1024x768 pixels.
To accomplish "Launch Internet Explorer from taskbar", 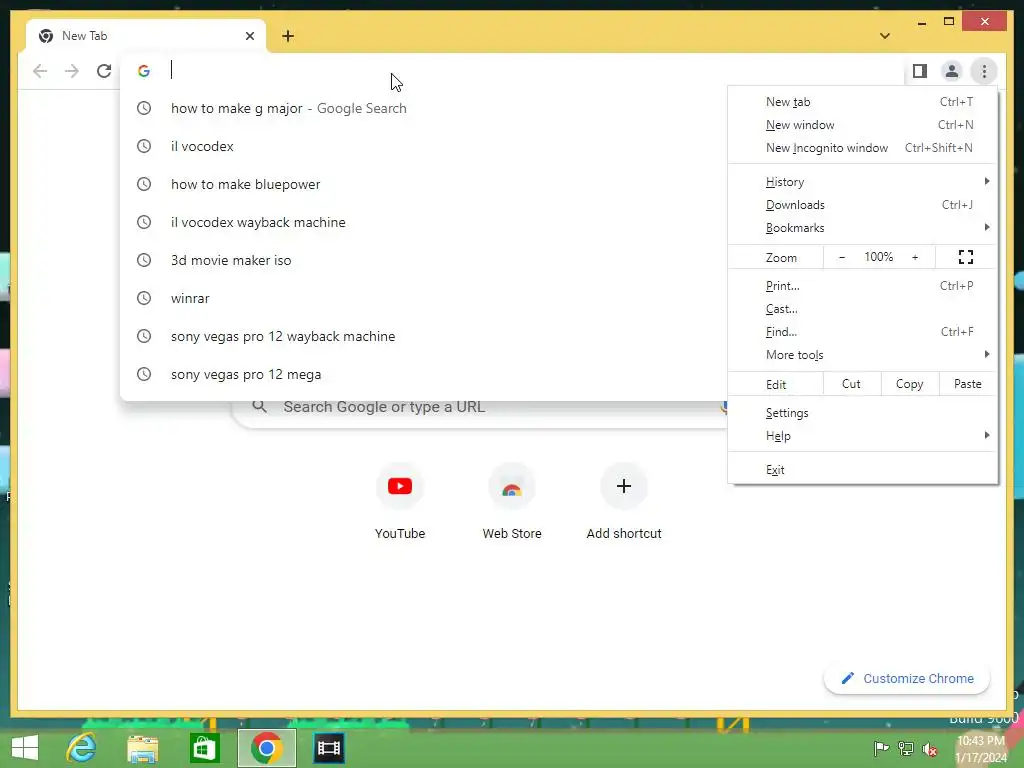I will 82,748.
